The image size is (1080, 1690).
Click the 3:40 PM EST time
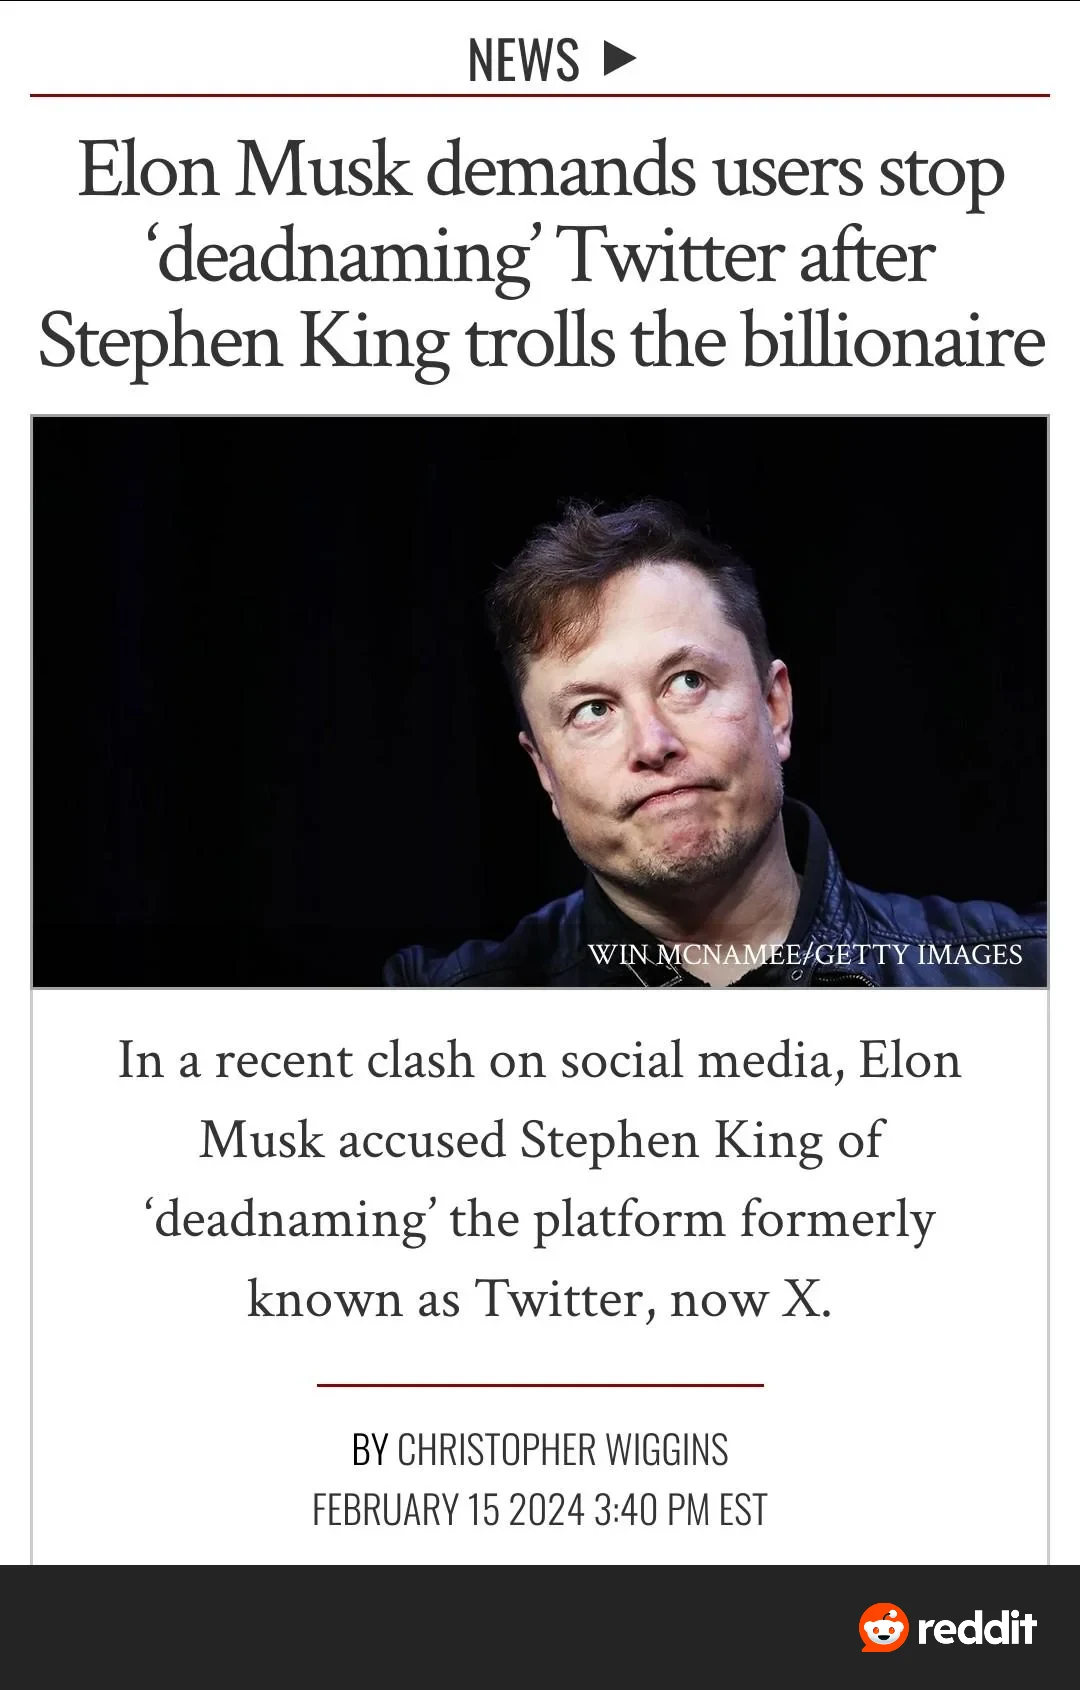[x=680, y=1510]
